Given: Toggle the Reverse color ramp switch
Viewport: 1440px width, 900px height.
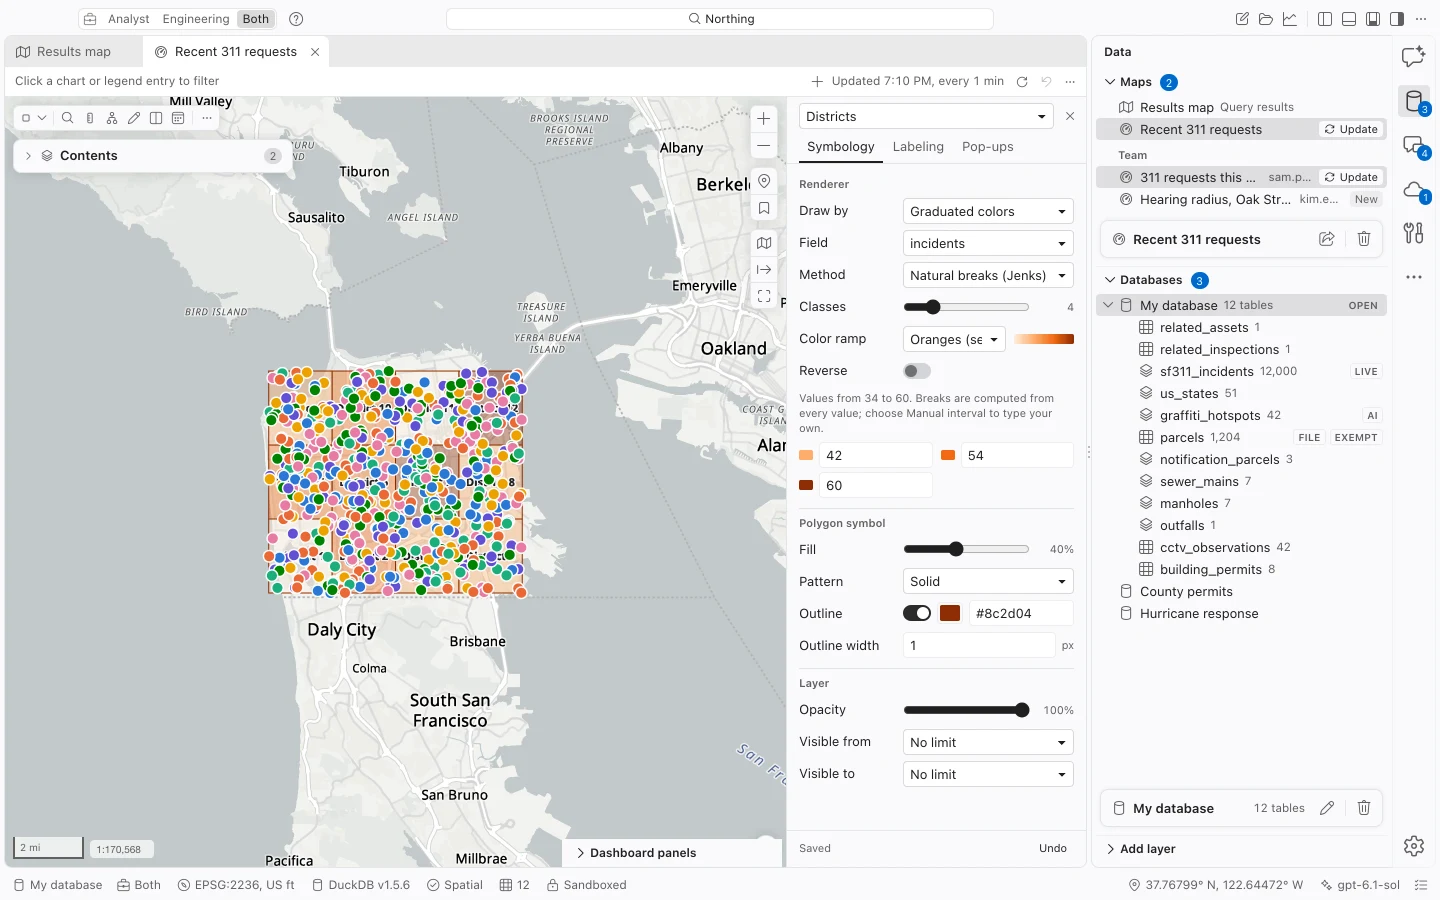Looking at the screenshot, I should 917,371.
